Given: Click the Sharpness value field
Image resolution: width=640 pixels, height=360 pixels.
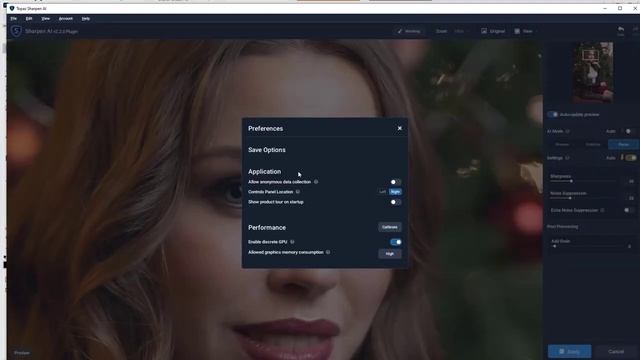Looking at the screenshot, I should pyautogui.click(x=631, y=181).
